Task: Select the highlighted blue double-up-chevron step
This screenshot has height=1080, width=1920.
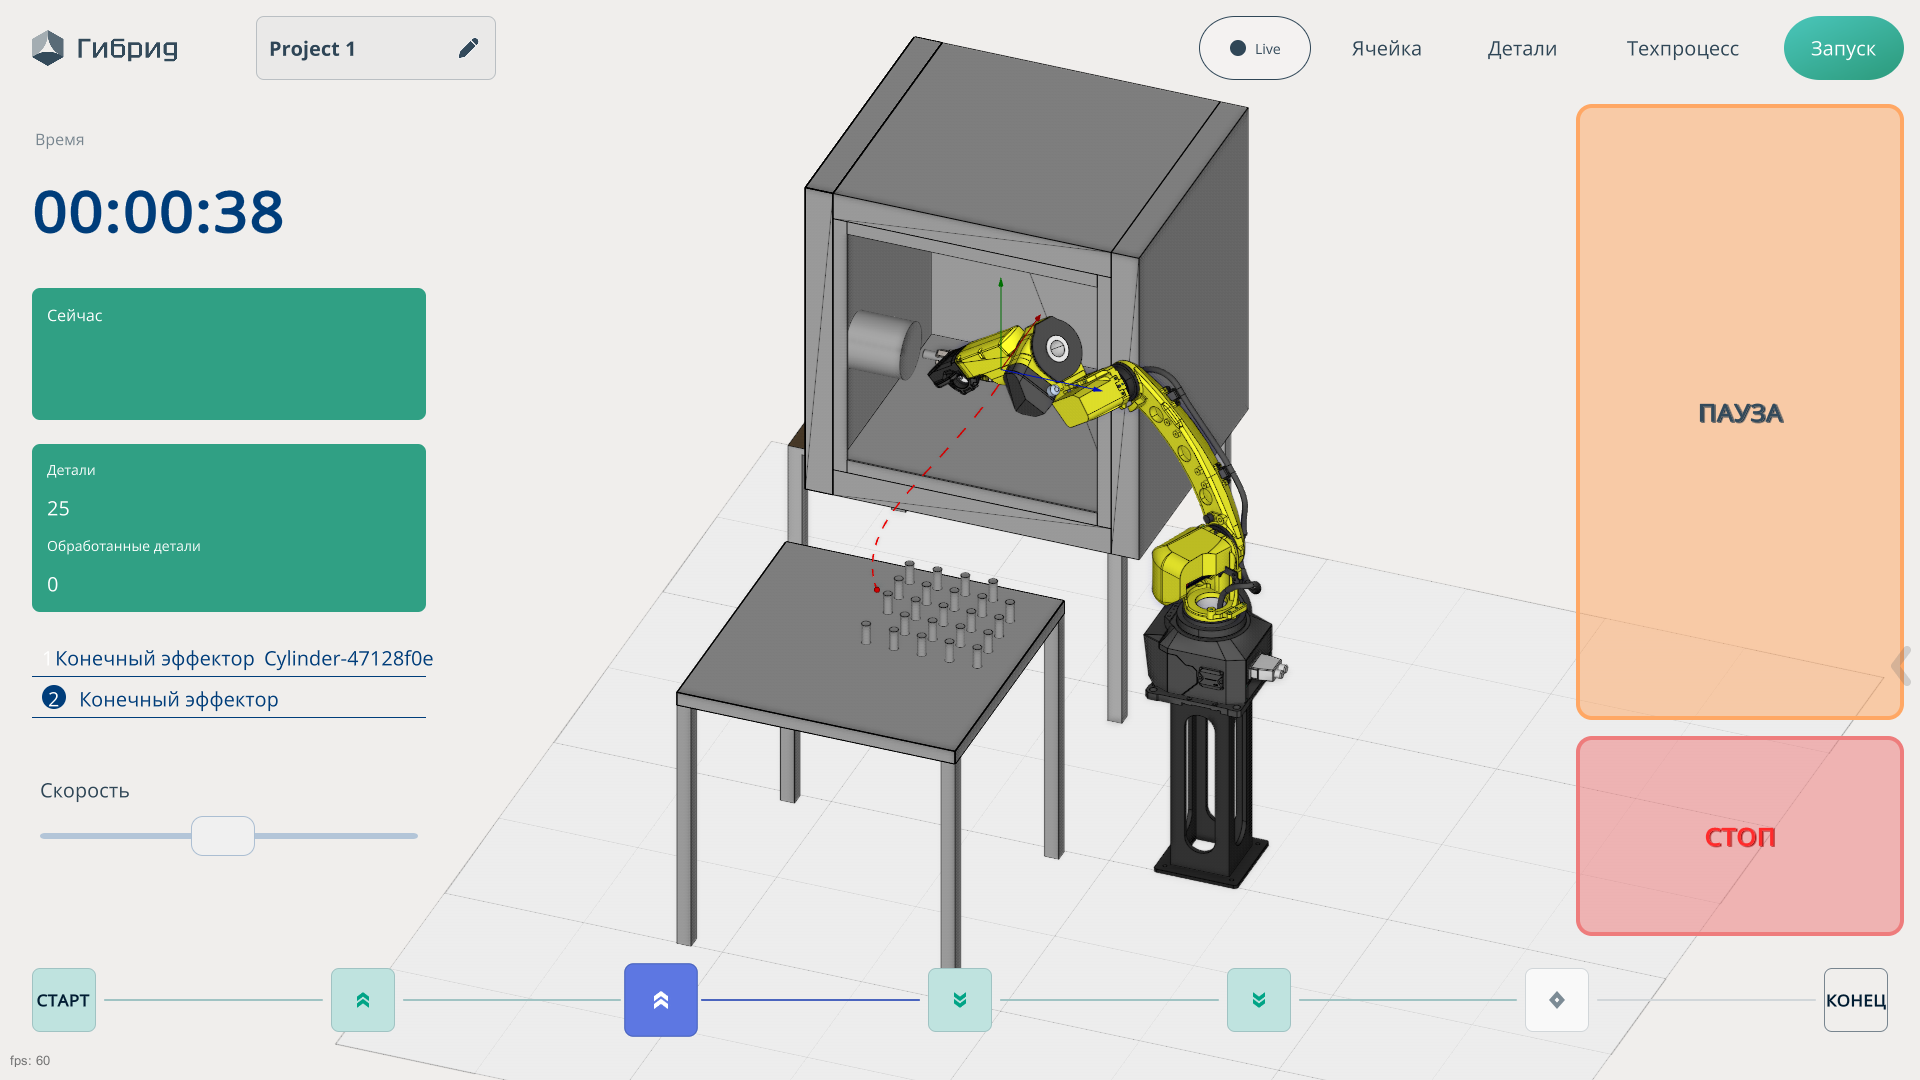Action: [x=661, y=1000]
